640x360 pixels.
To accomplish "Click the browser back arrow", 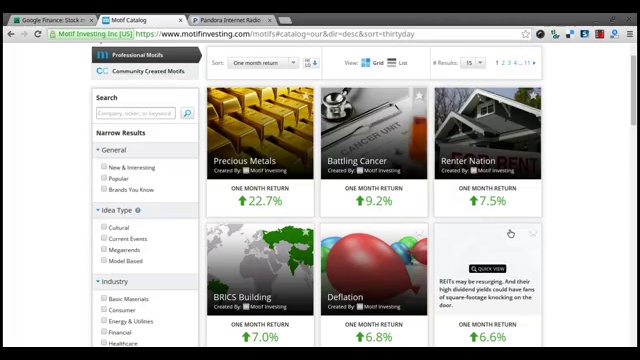I will [11, 34].
